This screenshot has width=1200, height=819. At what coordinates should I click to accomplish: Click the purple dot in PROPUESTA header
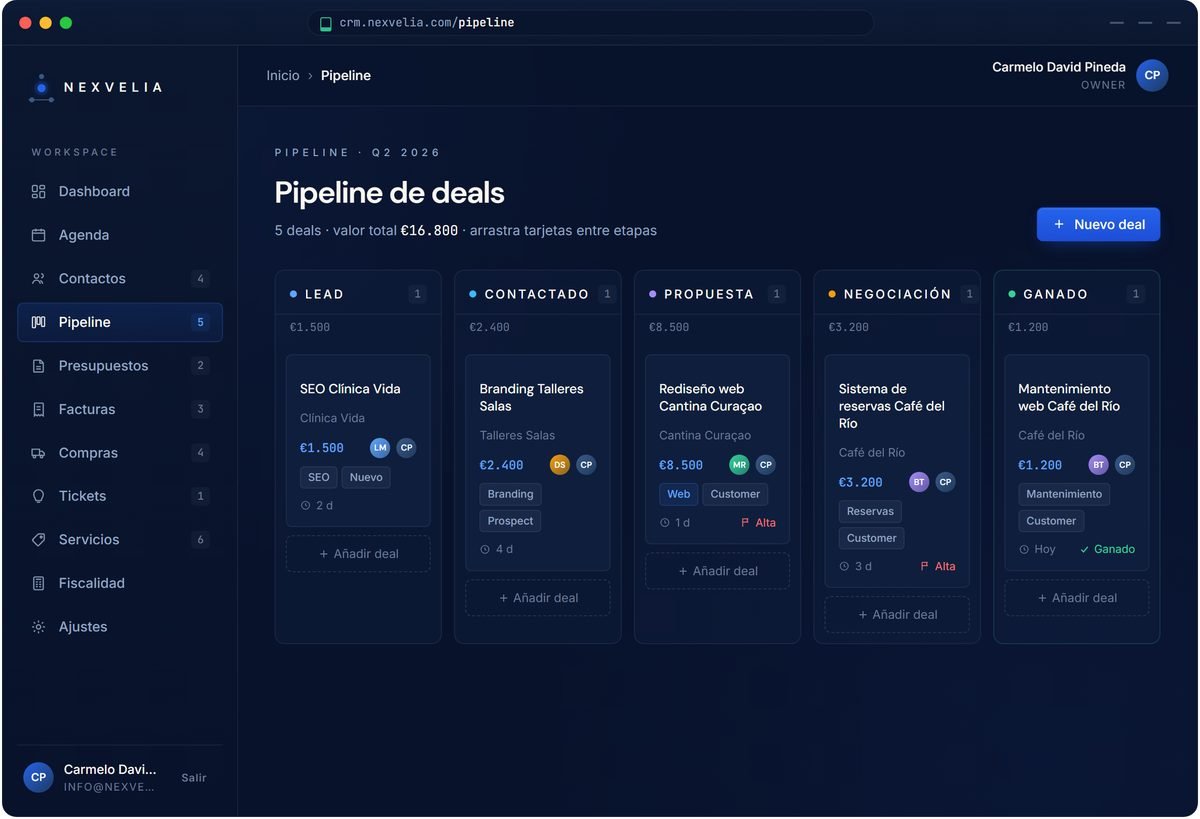652,294
